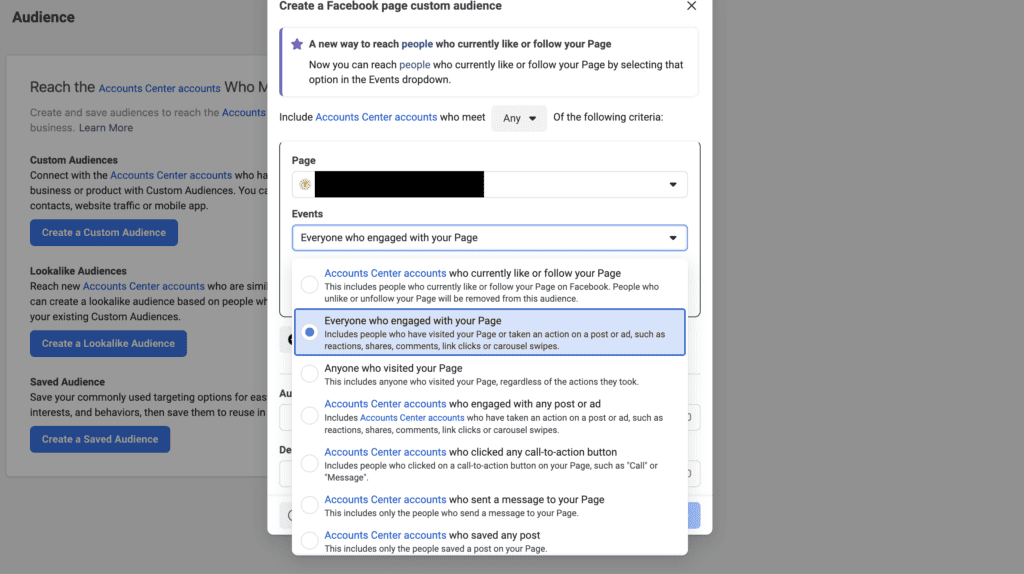The height and width of the screenshot is (574, 1024).
Task: Click Accounts Center accounts link in engaged-post description
Action: coord(412,418)
